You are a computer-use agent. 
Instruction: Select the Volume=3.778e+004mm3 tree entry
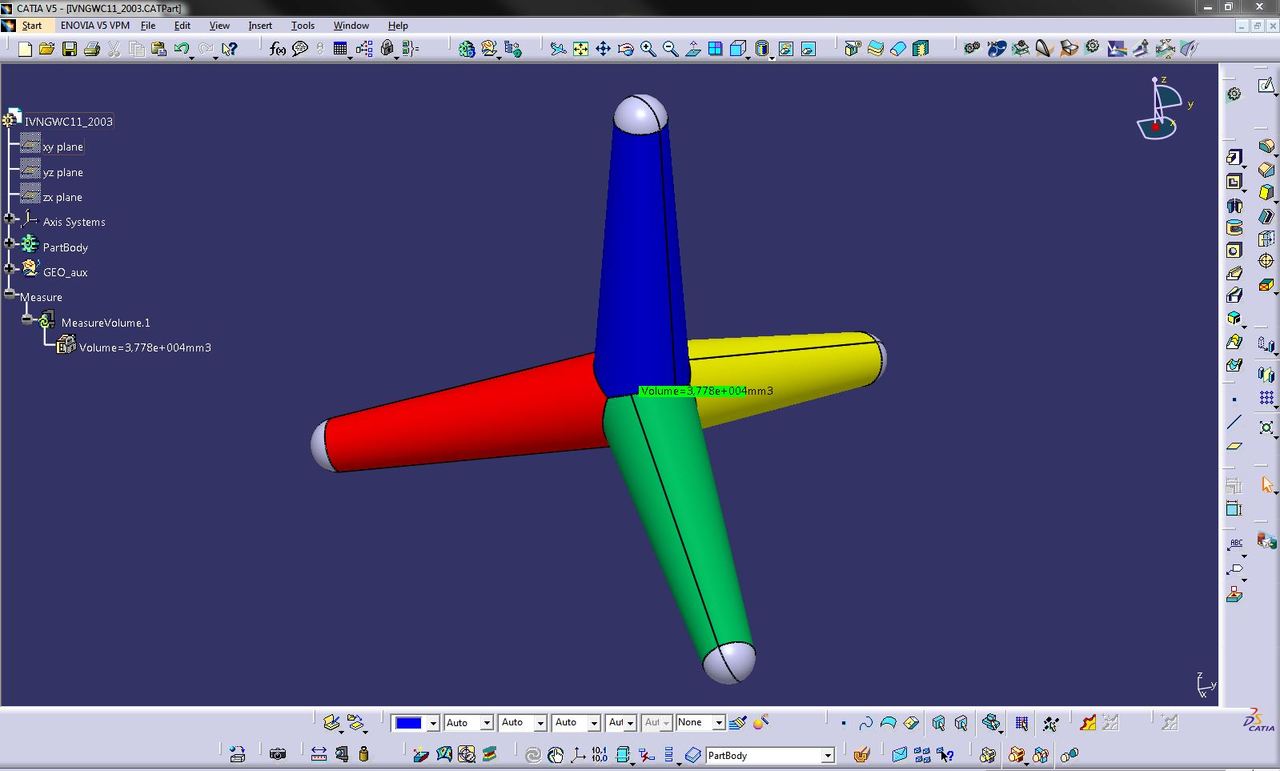145,347
